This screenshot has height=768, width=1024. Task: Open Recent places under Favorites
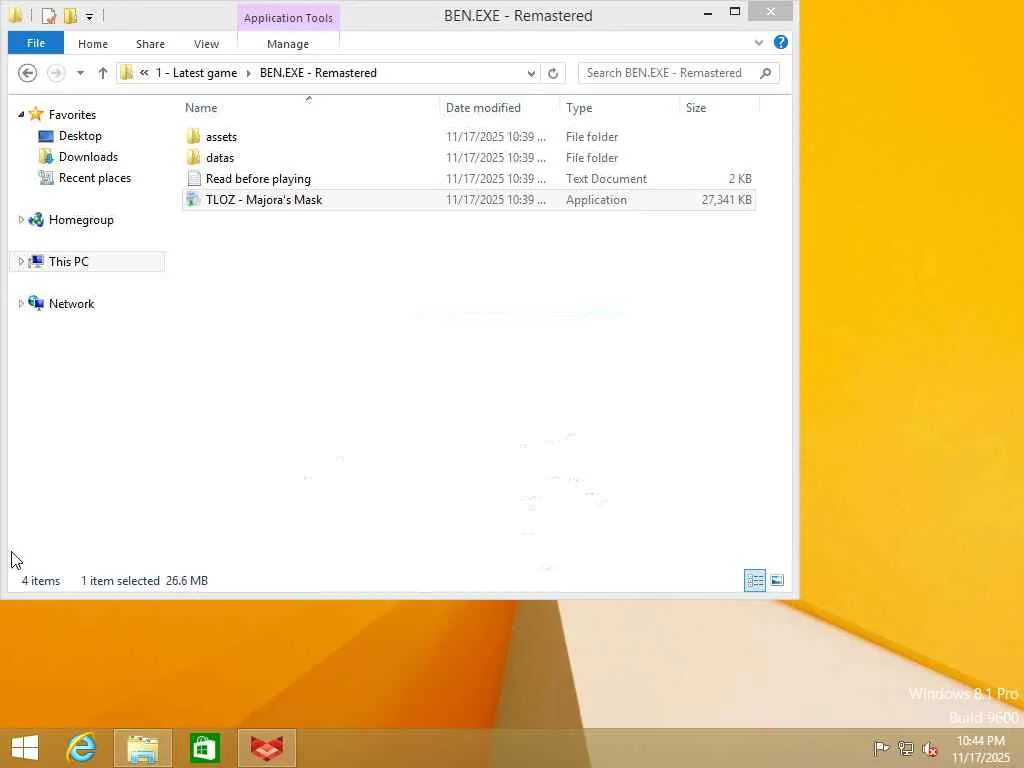tap(95, 178)
